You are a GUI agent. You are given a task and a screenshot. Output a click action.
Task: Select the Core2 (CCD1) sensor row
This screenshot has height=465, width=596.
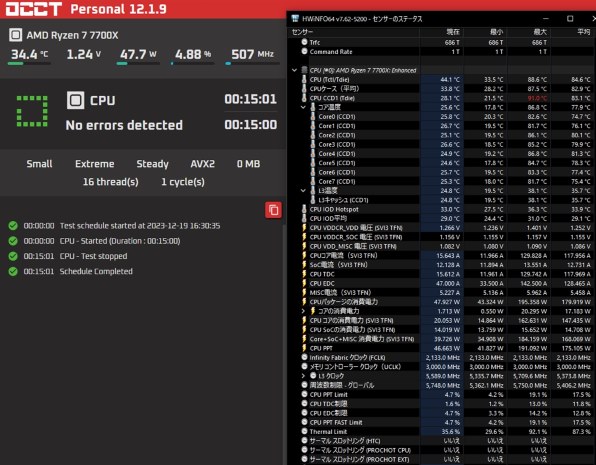coord(442,135)
